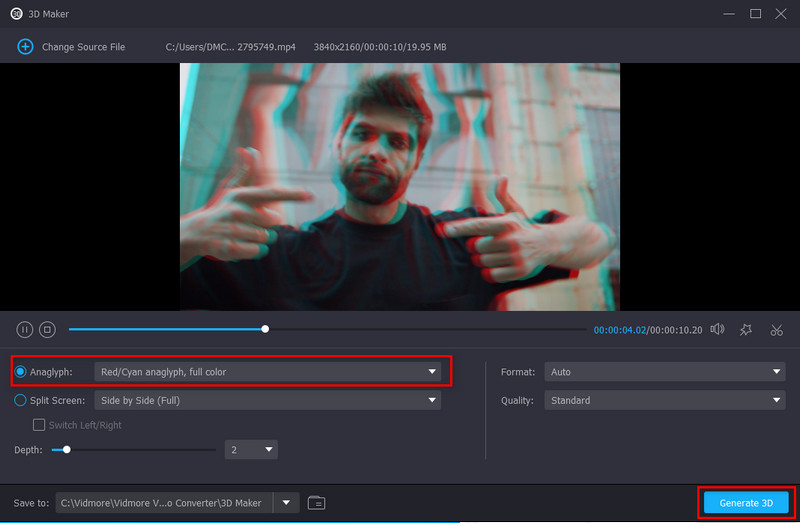This screenshot has width=800, height=523.
Task: Pause the video preview playback
Action: pyautogui.click(x=25, y=329)
